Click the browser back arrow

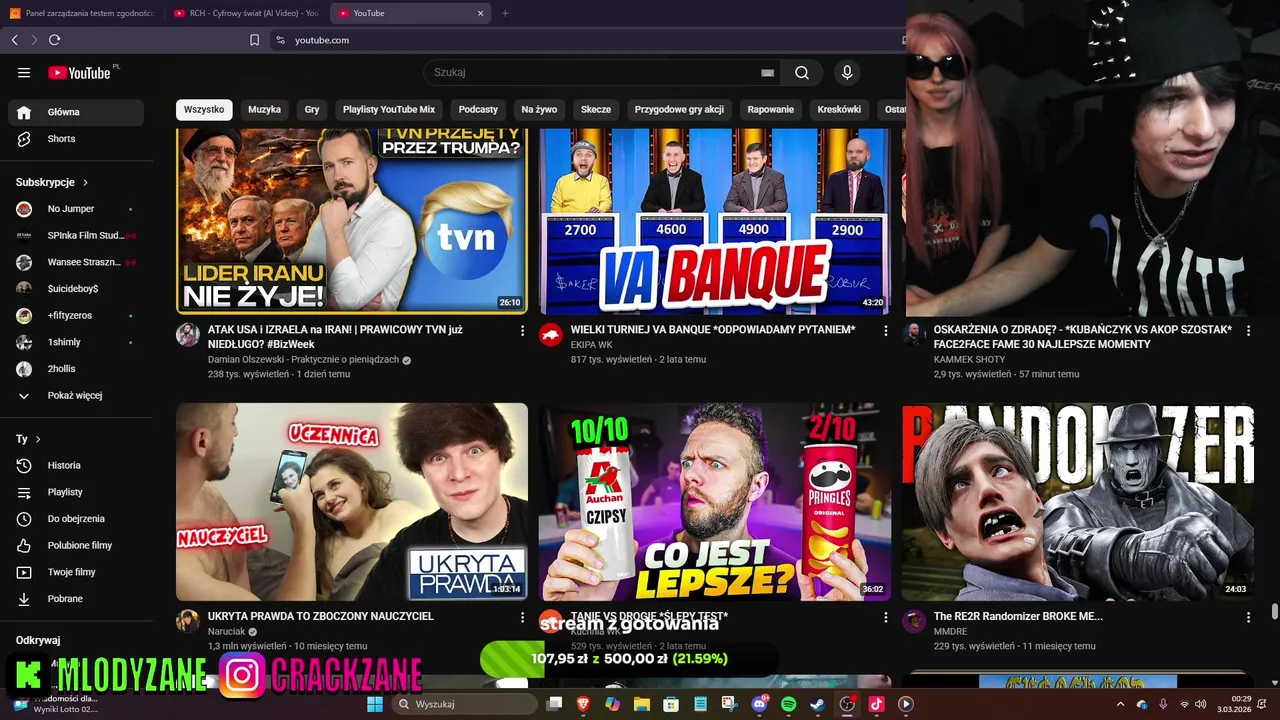pos(14,40)
